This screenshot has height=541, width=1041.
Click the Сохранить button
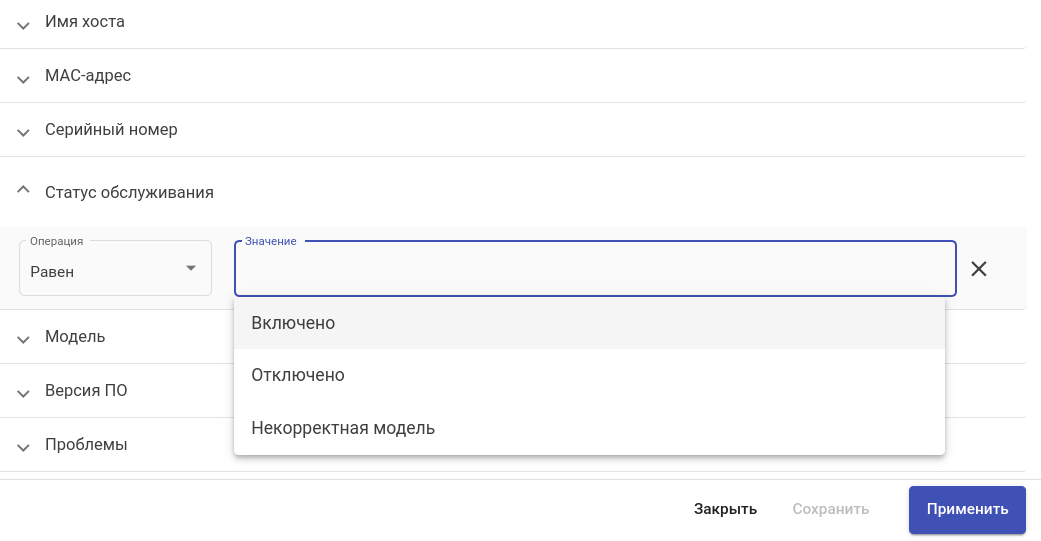tap(830, 509)
